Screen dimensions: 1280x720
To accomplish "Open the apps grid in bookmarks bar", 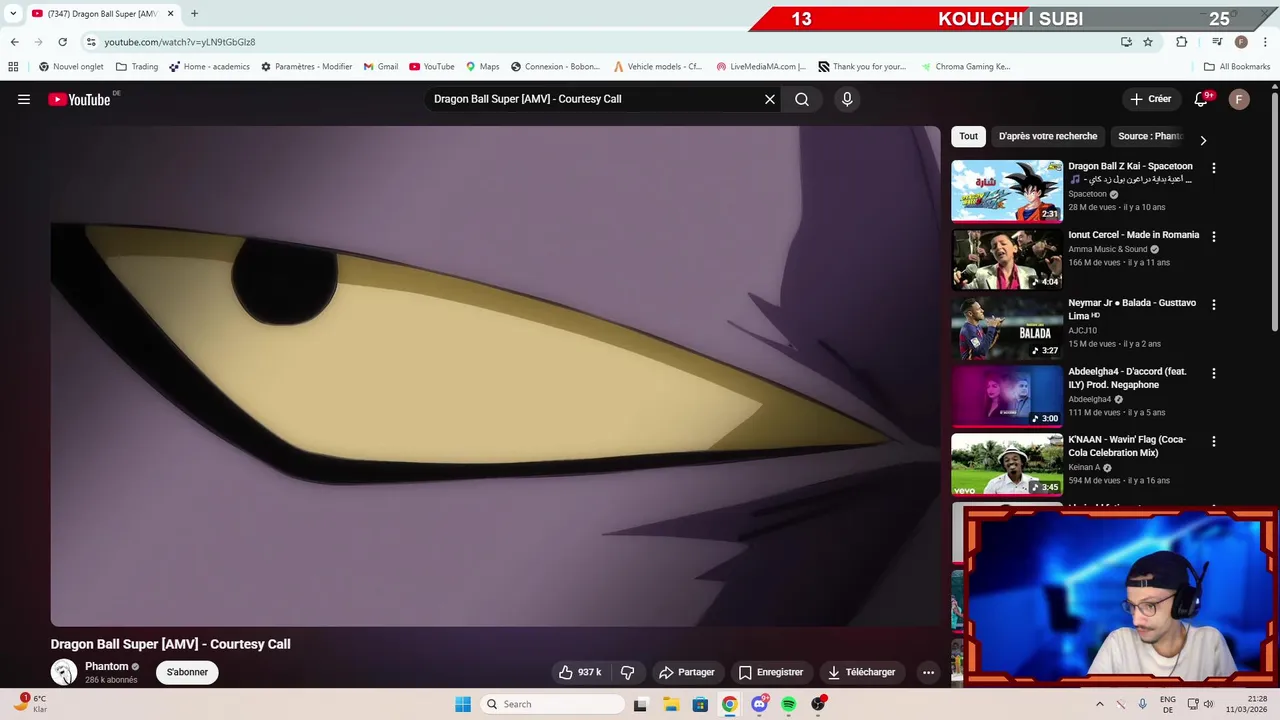I will point(13,67).
